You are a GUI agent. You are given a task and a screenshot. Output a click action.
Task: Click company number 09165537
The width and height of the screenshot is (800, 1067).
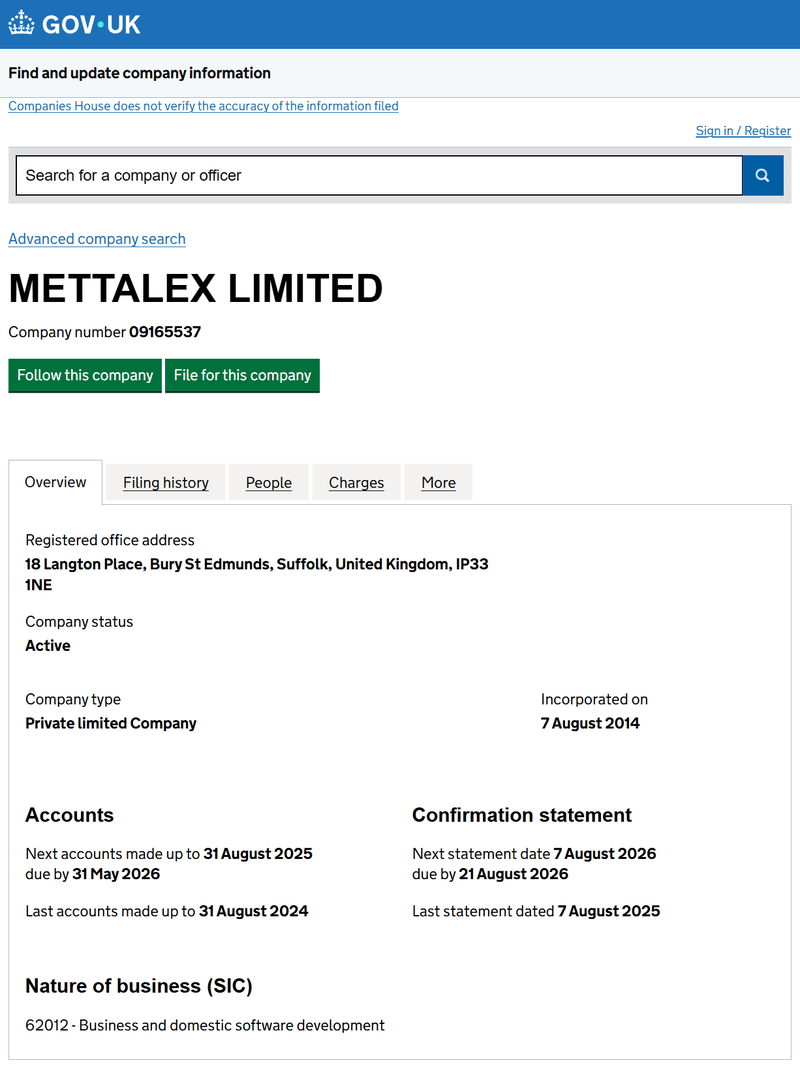click(x=165, y=332)
